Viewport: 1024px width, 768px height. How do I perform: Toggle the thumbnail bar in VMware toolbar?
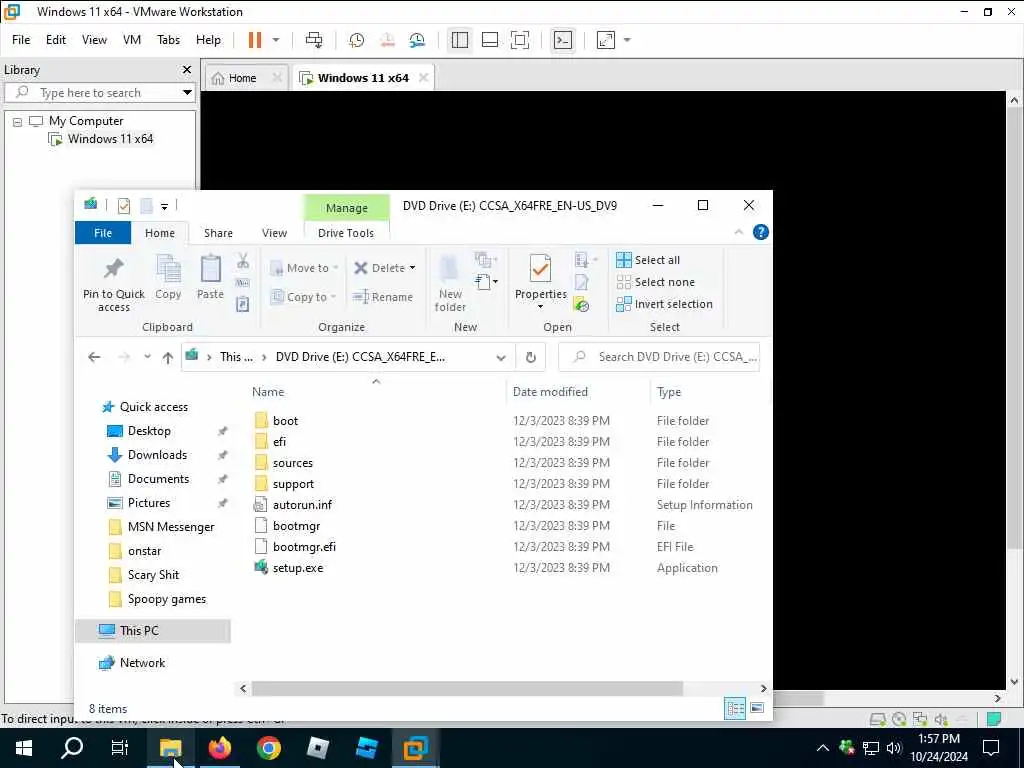coord(490,40)
